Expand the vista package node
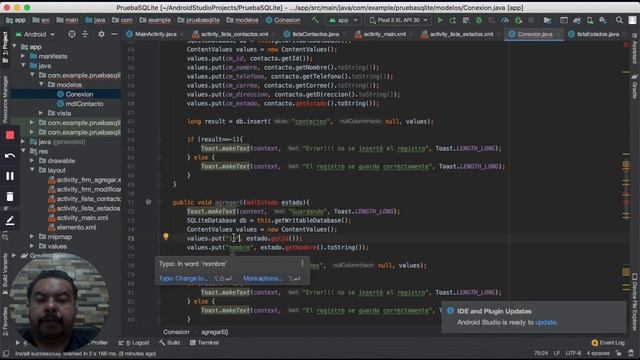The width and height of the screenshot is (640, 360). 41,113
